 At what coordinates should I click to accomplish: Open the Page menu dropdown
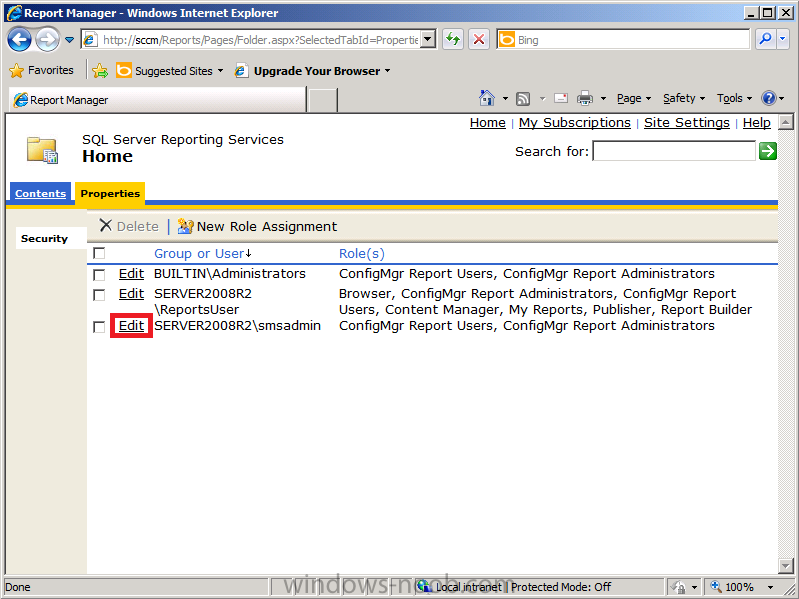click(633, 98)
